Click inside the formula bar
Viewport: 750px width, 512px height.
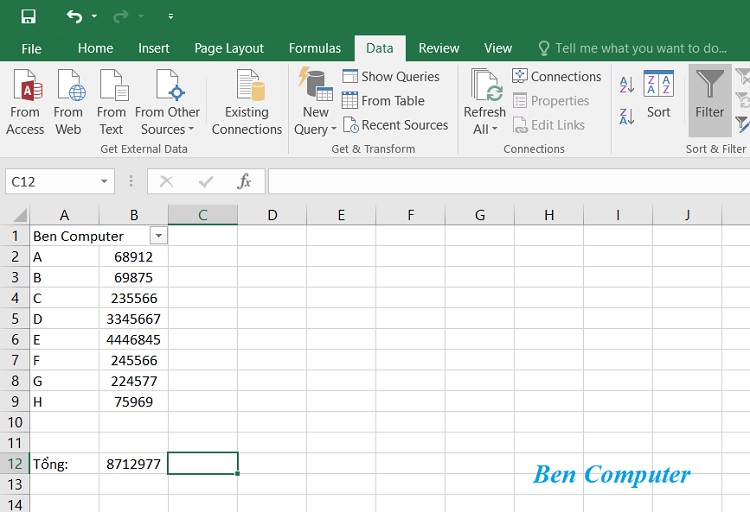point(509,182)
